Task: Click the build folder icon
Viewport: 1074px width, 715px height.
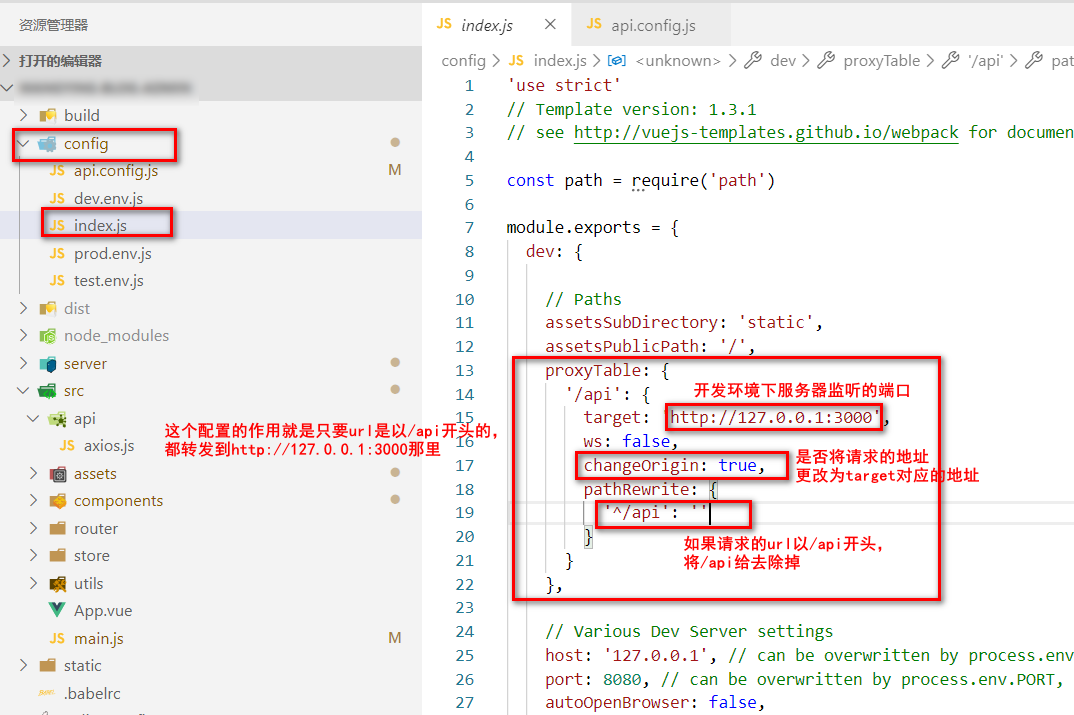Action: click(x=47, y=115)
